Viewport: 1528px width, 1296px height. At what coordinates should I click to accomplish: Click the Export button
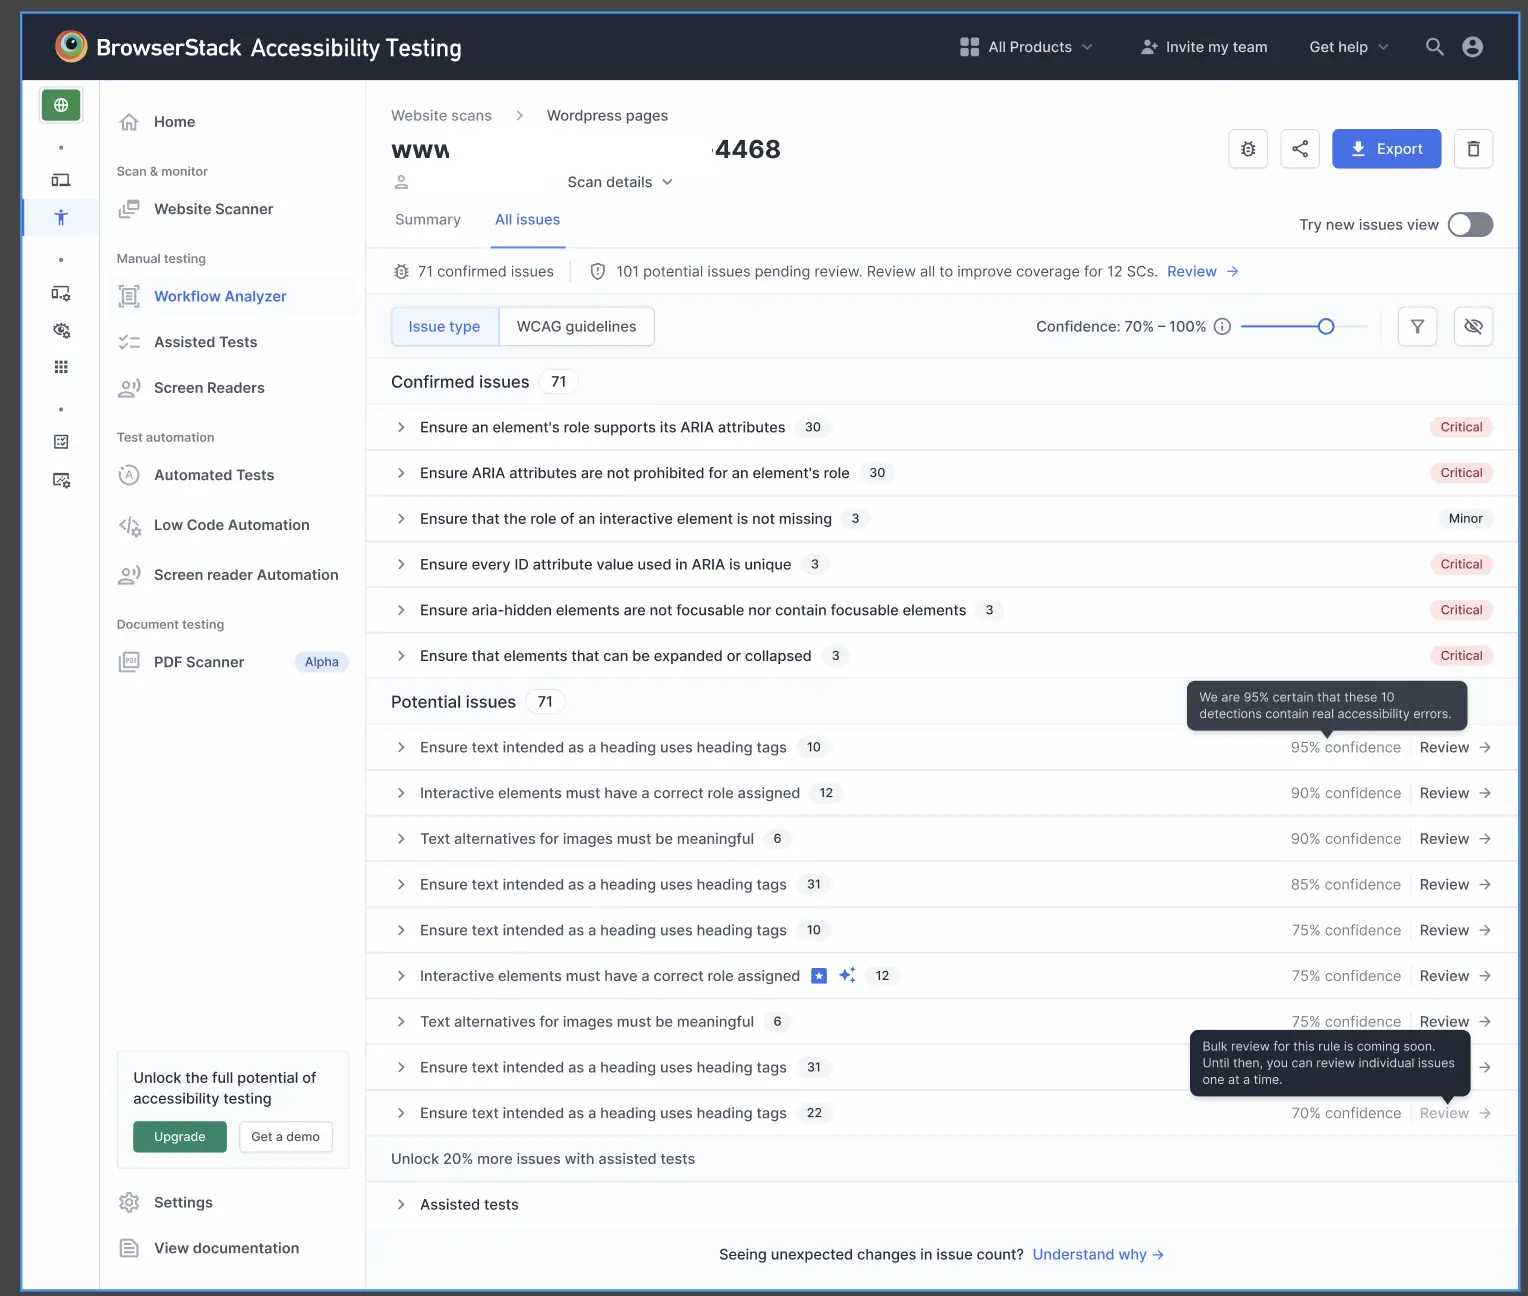[x=1386, y=149]
